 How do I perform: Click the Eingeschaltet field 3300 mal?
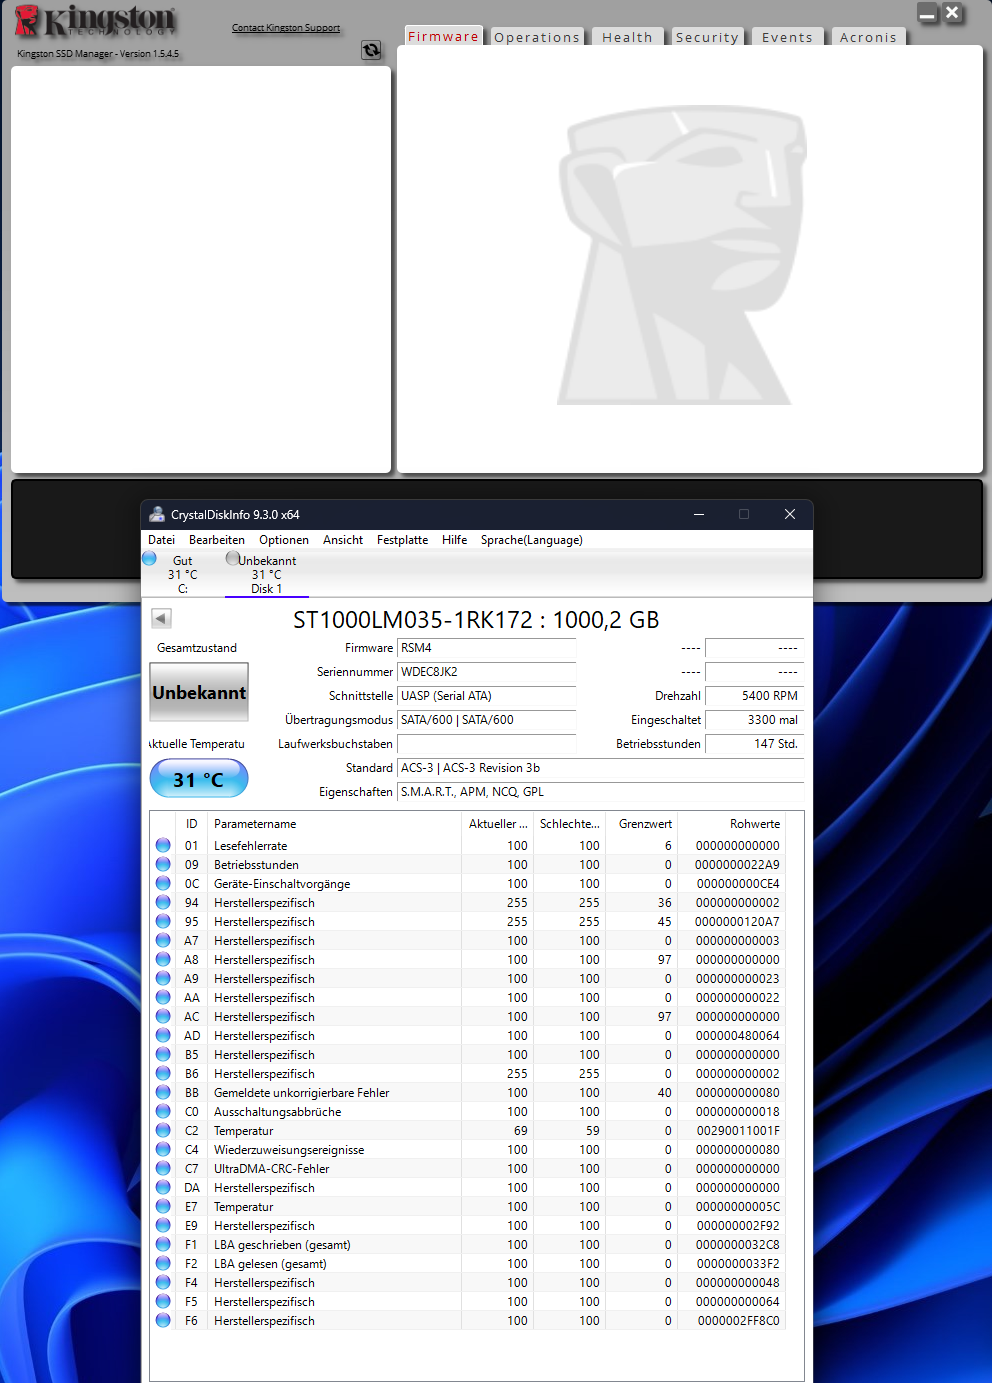(x=754, y=720)
